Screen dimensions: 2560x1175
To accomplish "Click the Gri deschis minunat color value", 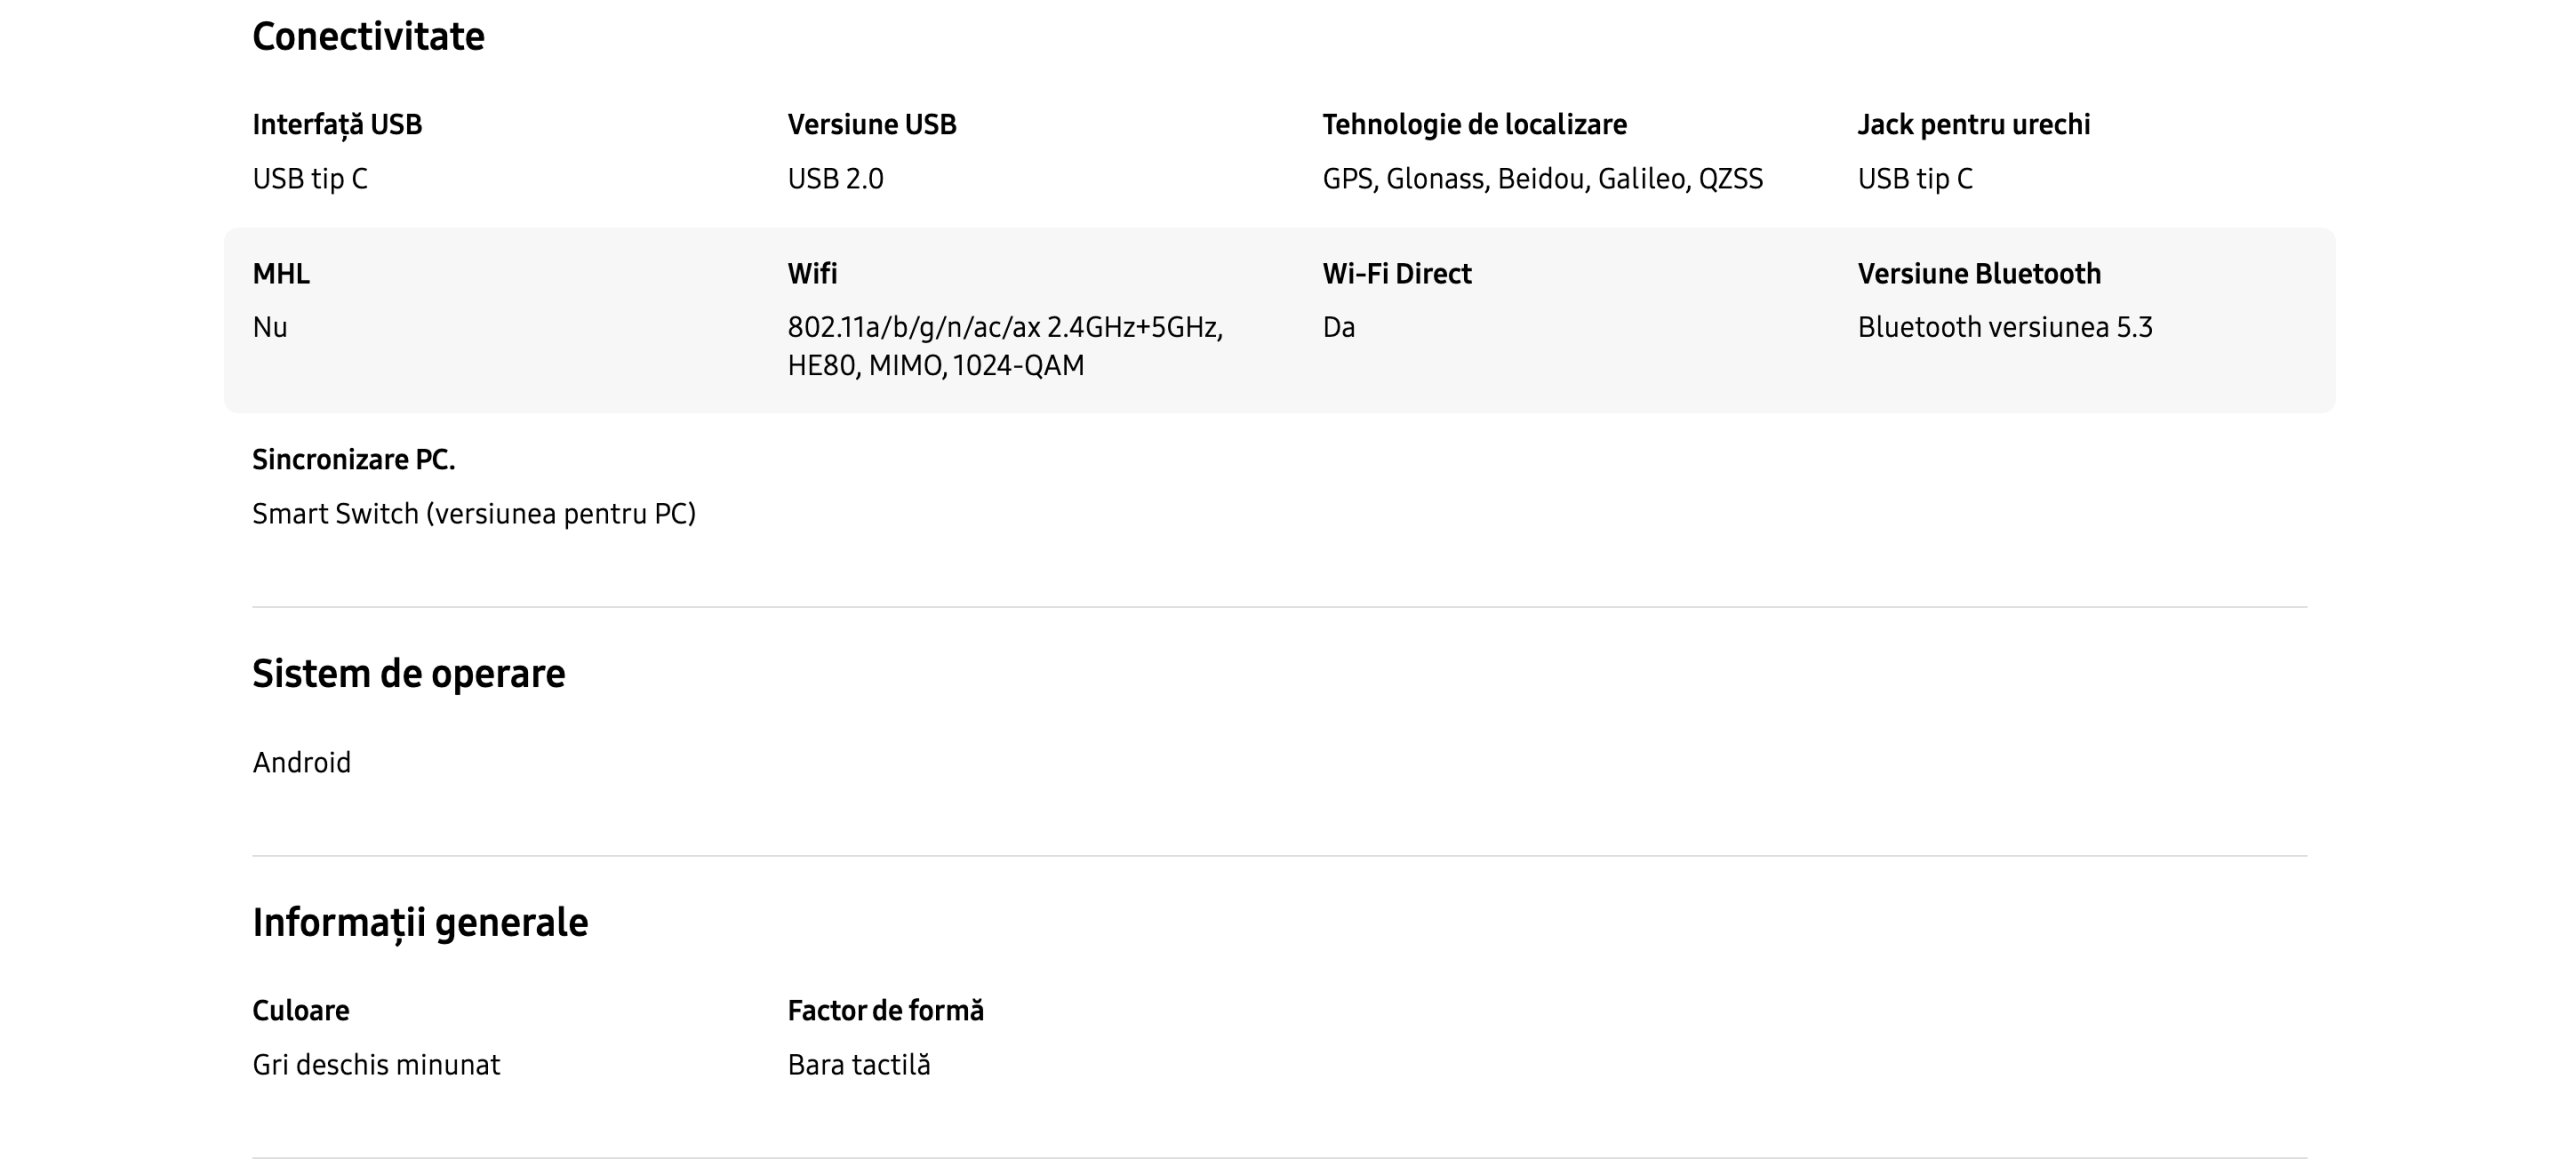I will coord(376,1065).
